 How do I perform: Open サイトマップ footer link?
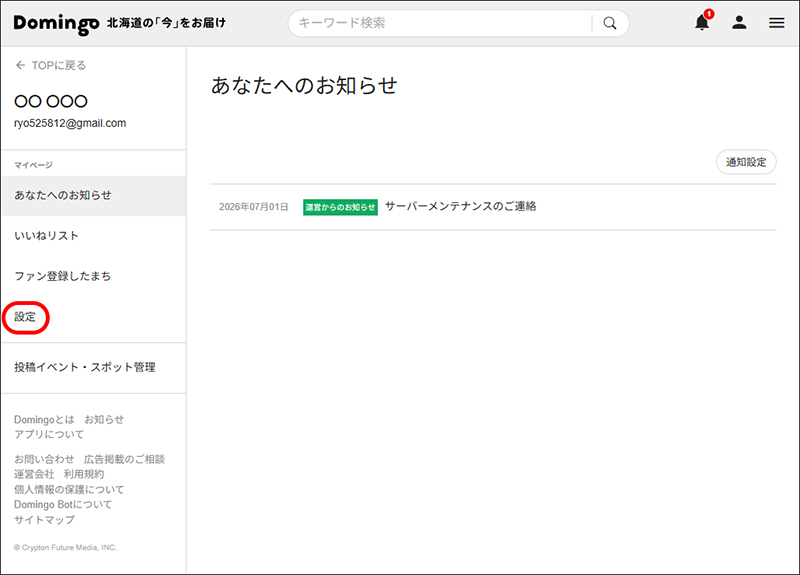point(44,519)
